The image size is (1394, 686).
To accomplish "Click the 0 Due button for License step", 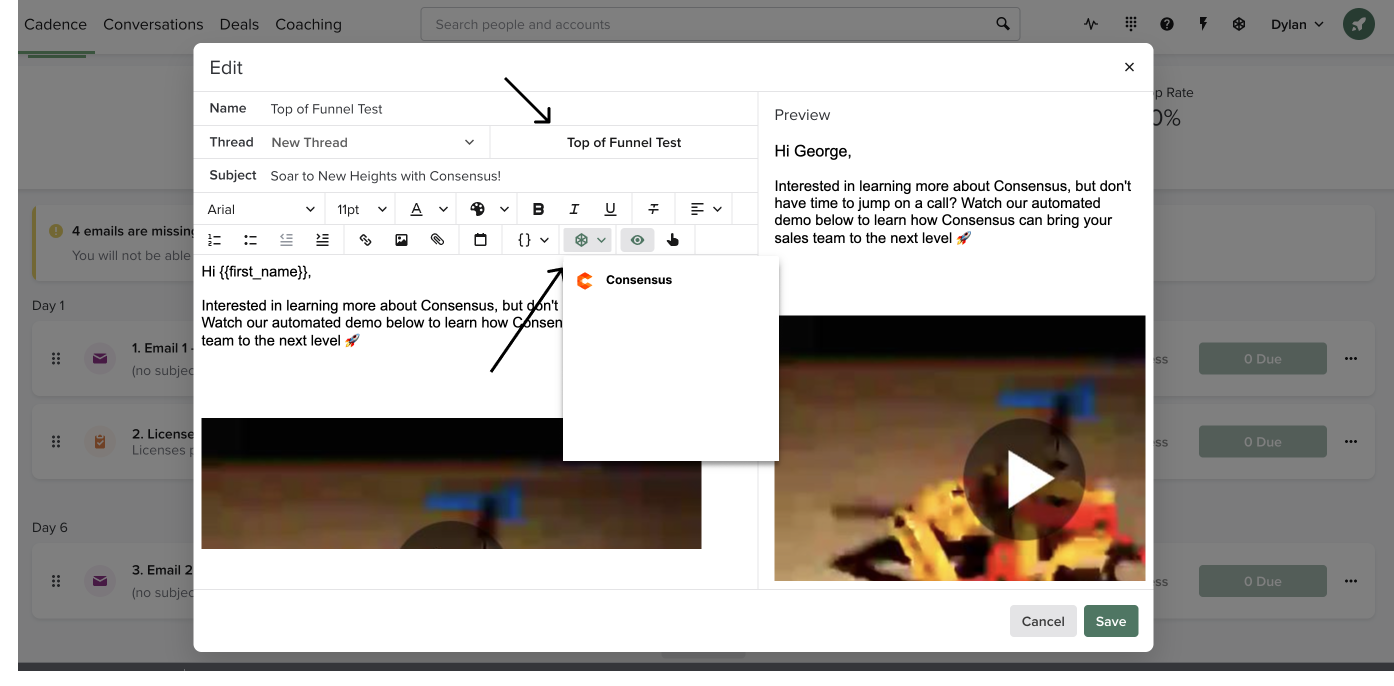I will pyautogui.click(x=1262, y=442).
